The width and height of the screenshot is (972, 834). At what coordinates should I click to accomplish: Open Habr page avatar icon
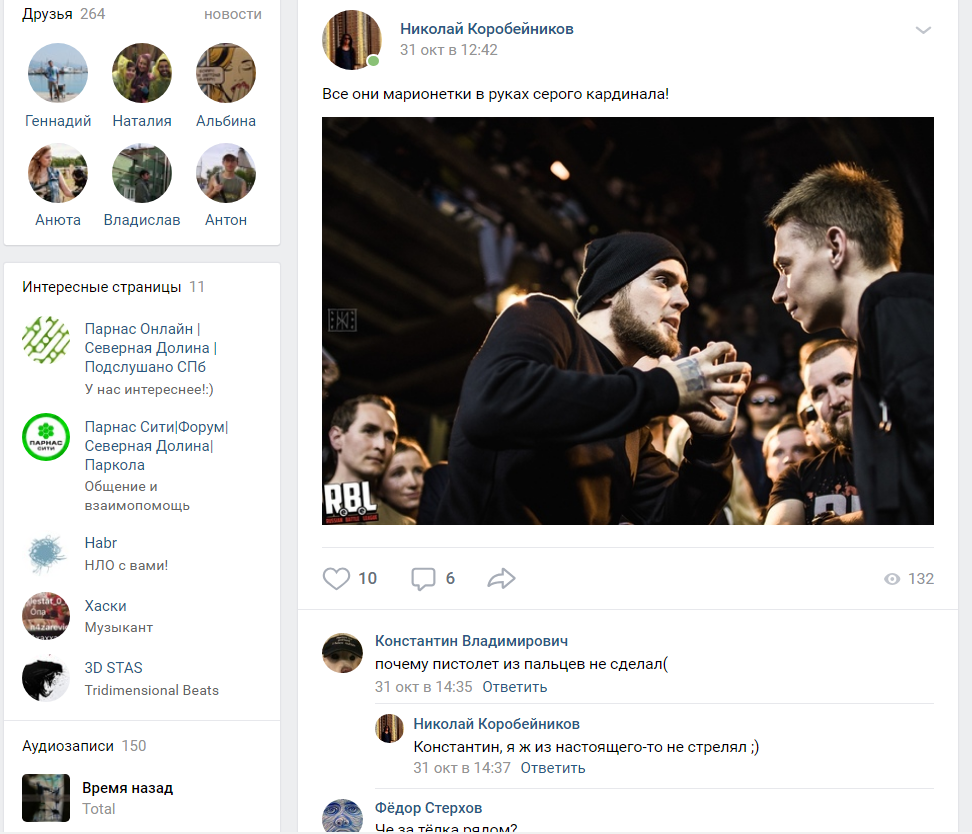coord(46,554)
